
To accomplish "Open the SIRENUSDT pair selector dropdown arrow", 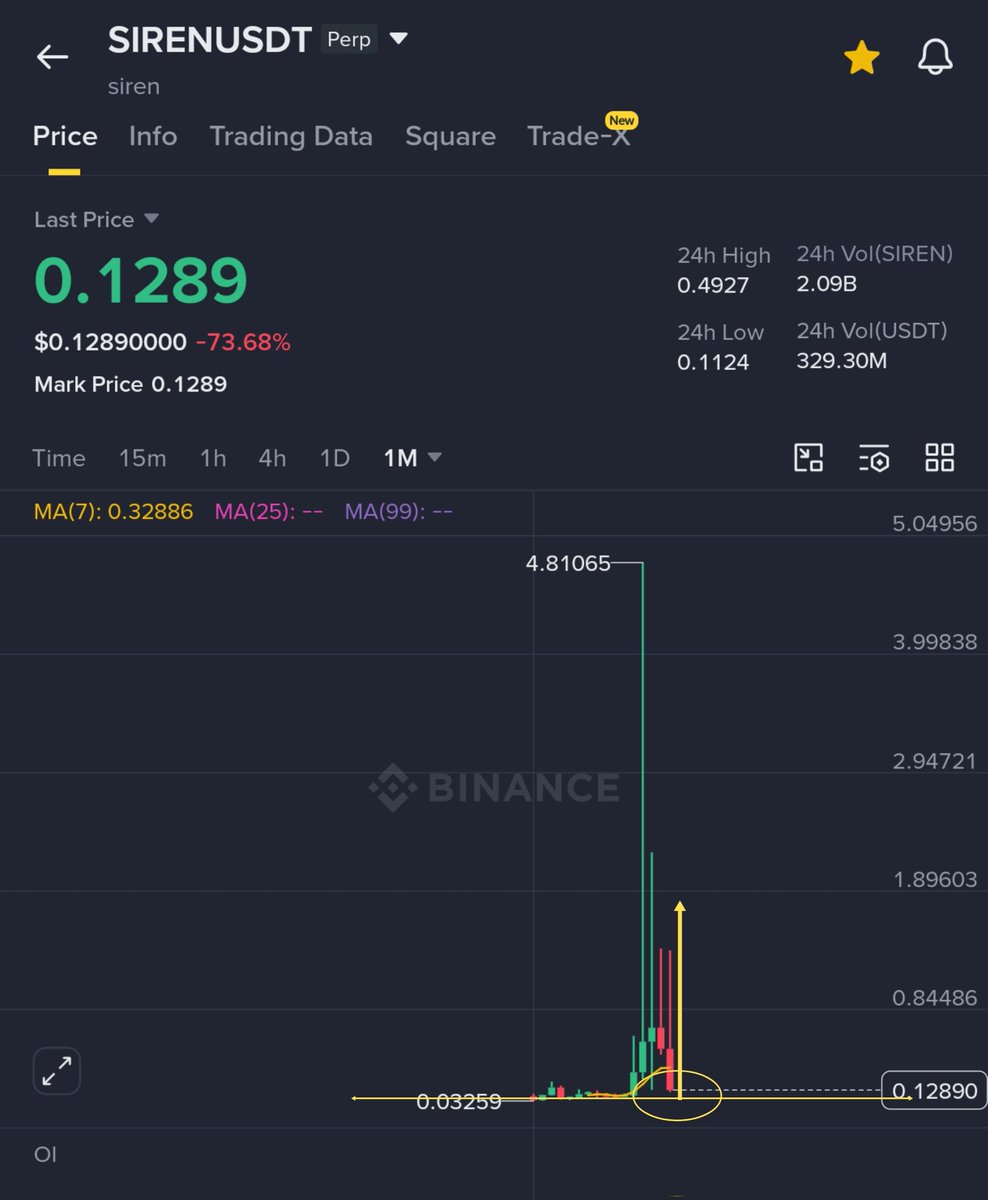I will pos(398,39).
